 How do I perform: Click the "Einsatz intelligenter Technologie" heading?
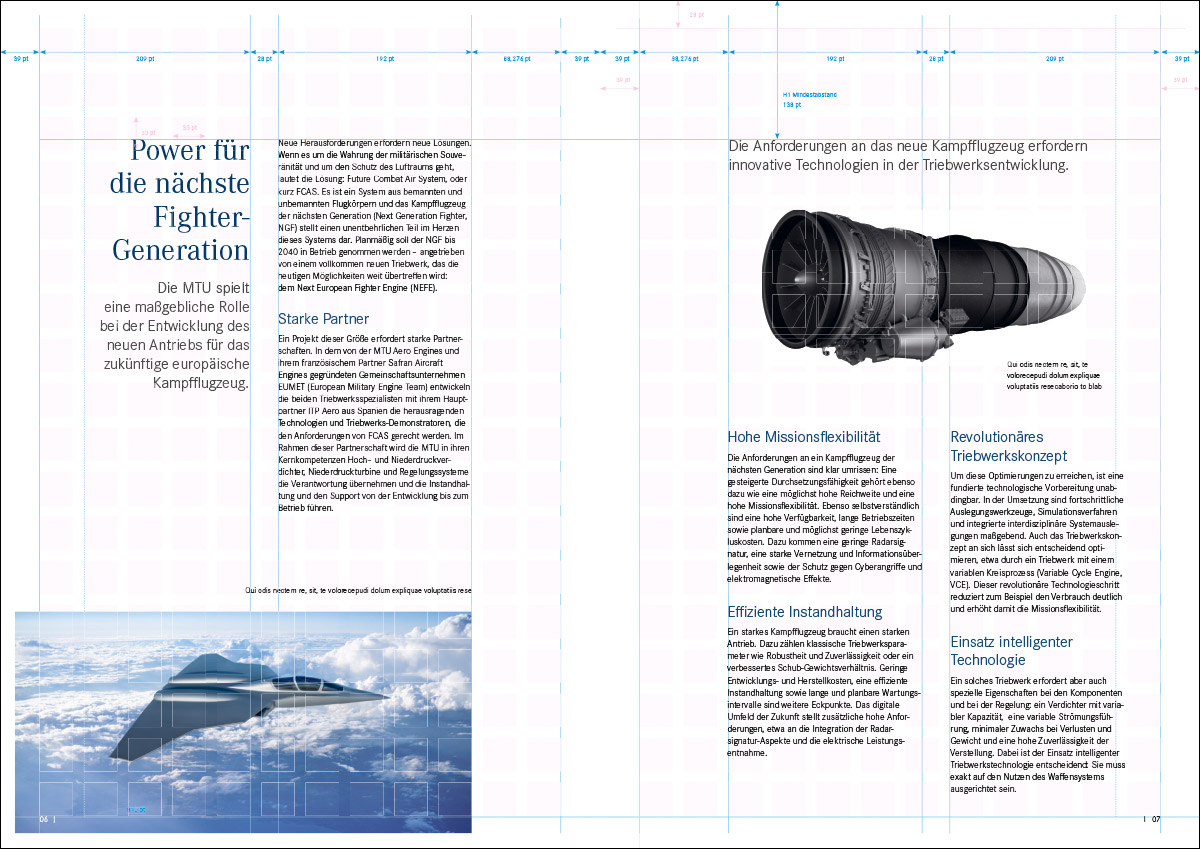tap(1011, 651)
